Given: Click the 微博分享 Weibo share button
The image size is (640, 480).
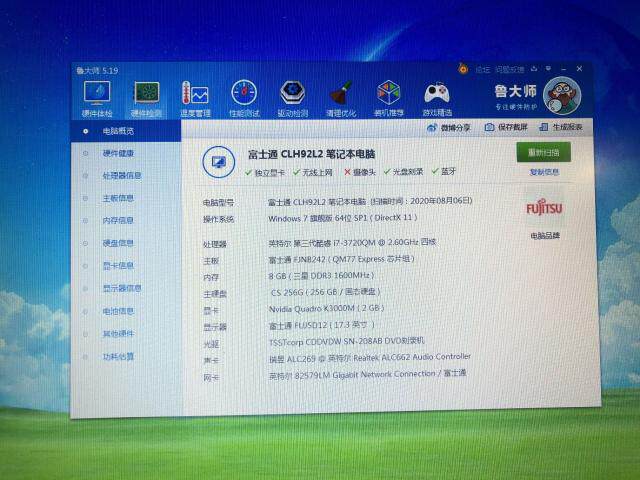Looking at the screenshot, I should [x=449, y=128].
